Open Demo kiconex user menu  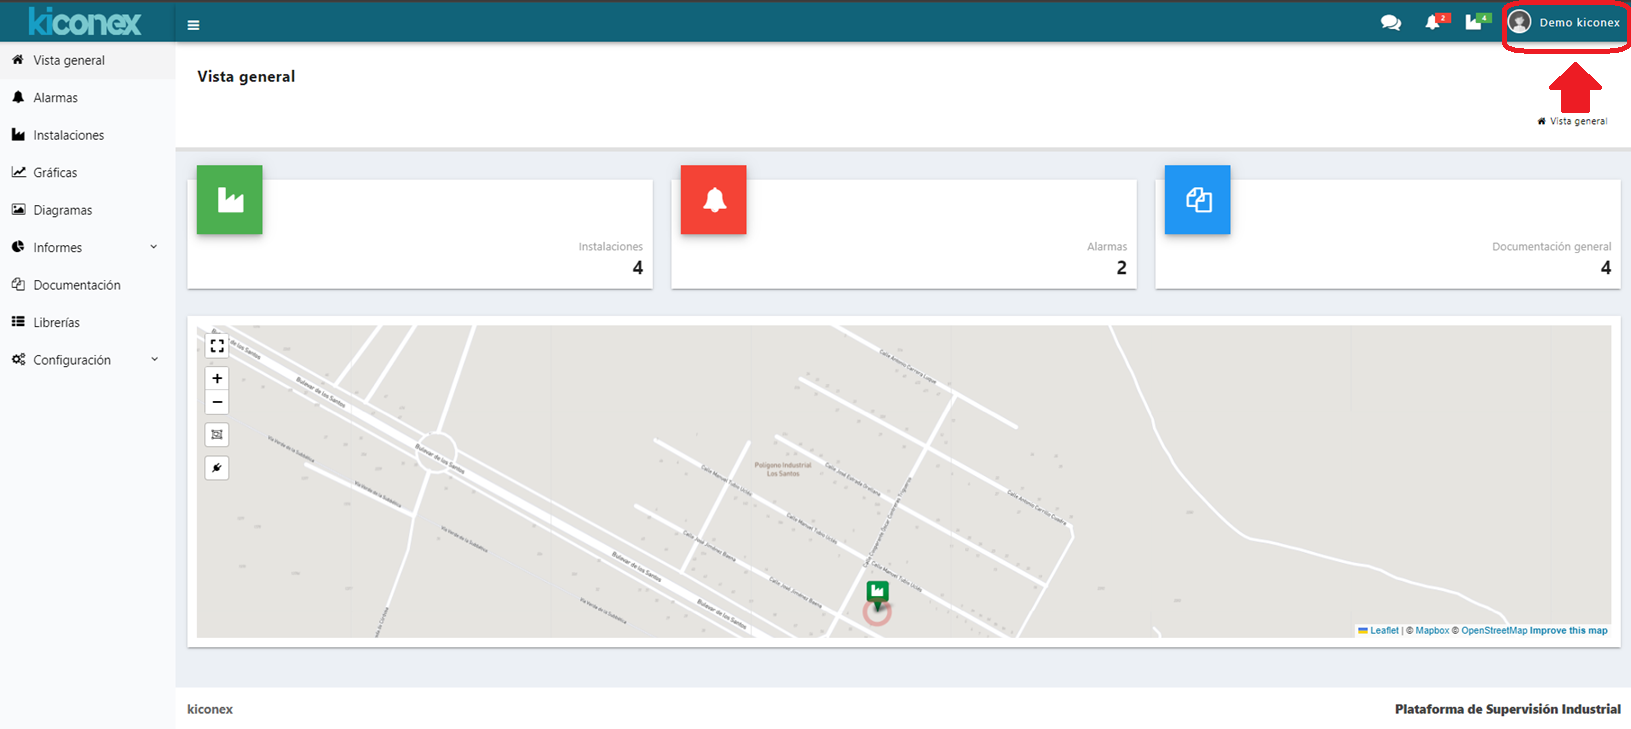click(1565, 23)
